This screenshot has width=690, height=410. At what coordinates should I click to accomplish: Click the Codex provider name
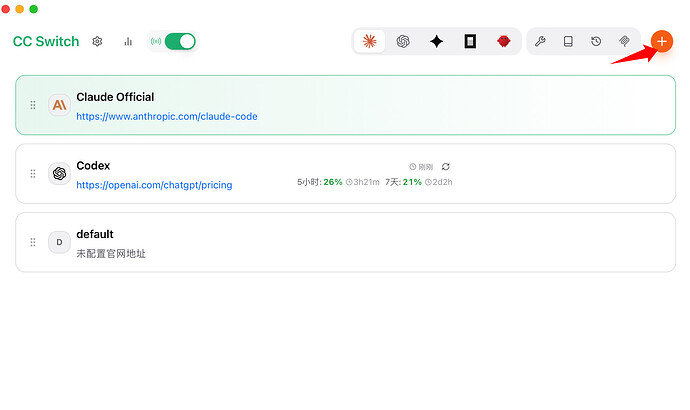coord(93,166)
